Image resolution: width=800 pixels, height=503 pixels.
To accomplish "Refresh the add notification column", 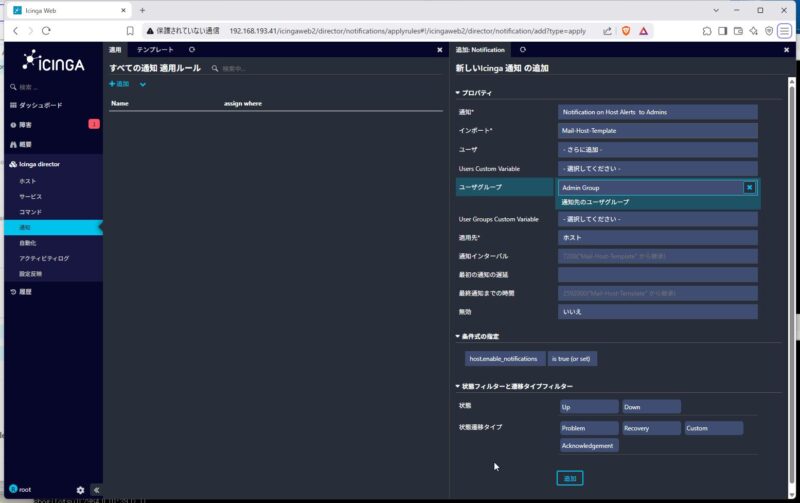I will click(x=523, y=49).
